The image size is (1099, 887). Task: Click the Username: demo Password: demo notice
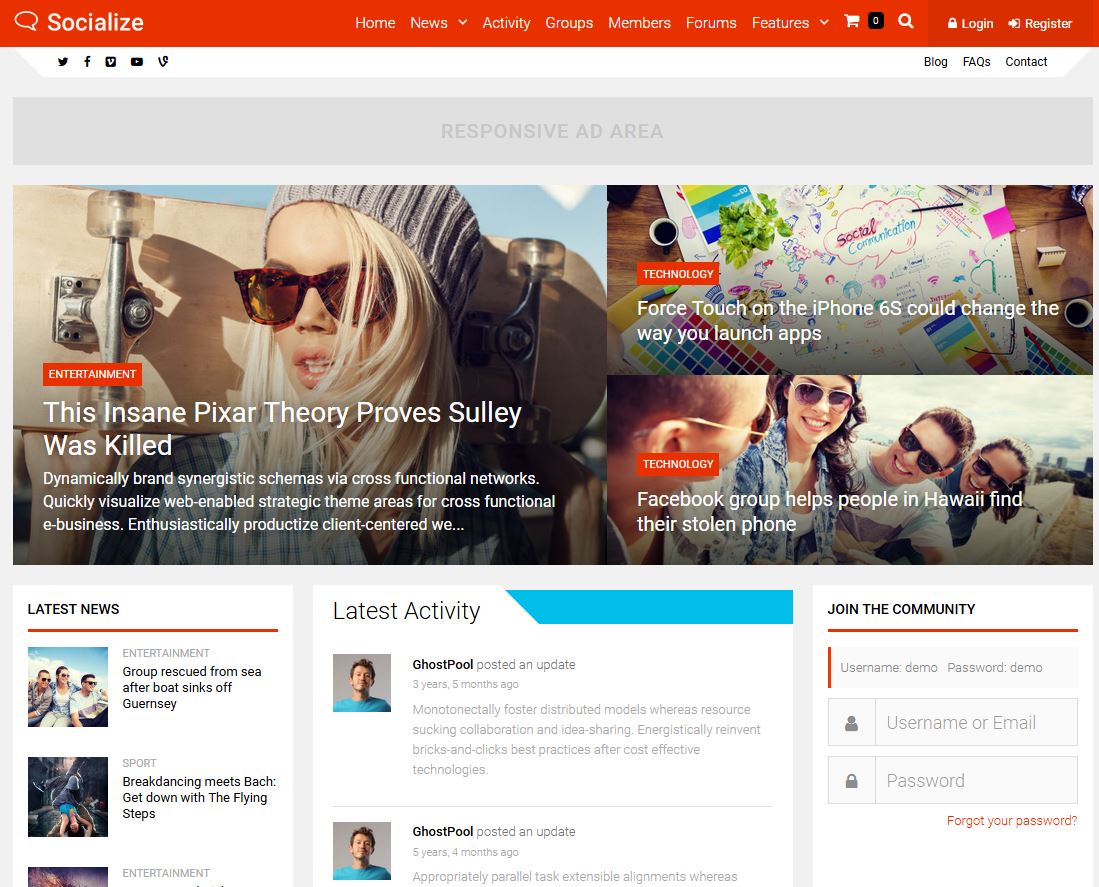click(x=953, y=668)
